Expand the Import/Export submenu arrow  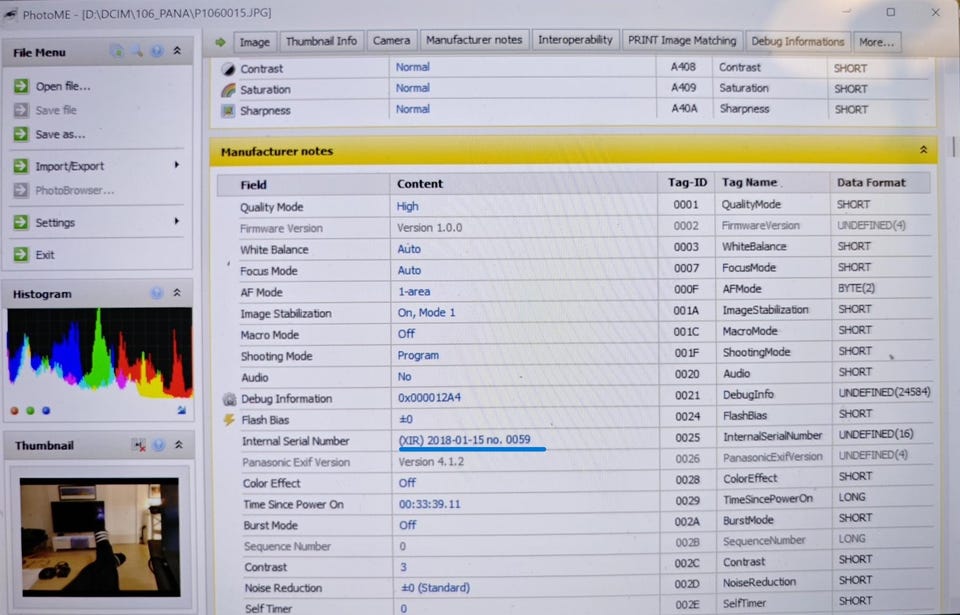tap(177, 165)
